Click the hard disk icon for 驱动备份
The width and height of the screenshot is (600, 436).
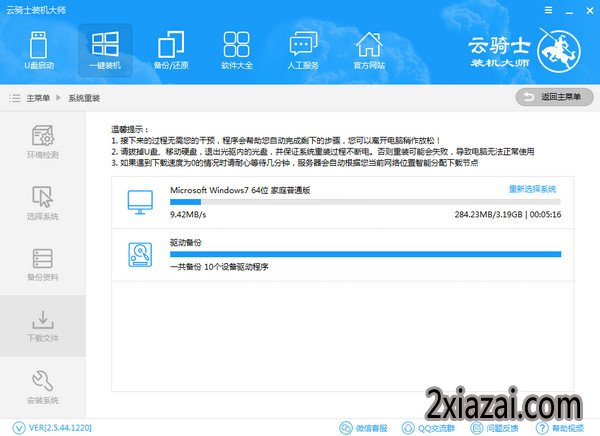click(x=140, y=255)
